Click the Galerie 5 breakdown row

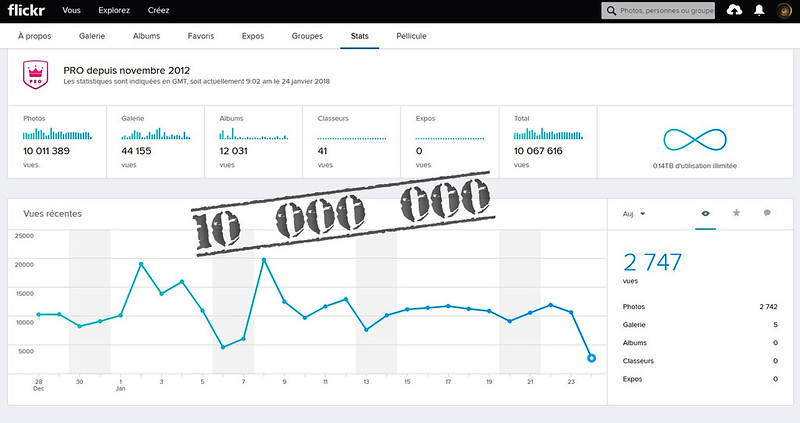tap(699, 325)
